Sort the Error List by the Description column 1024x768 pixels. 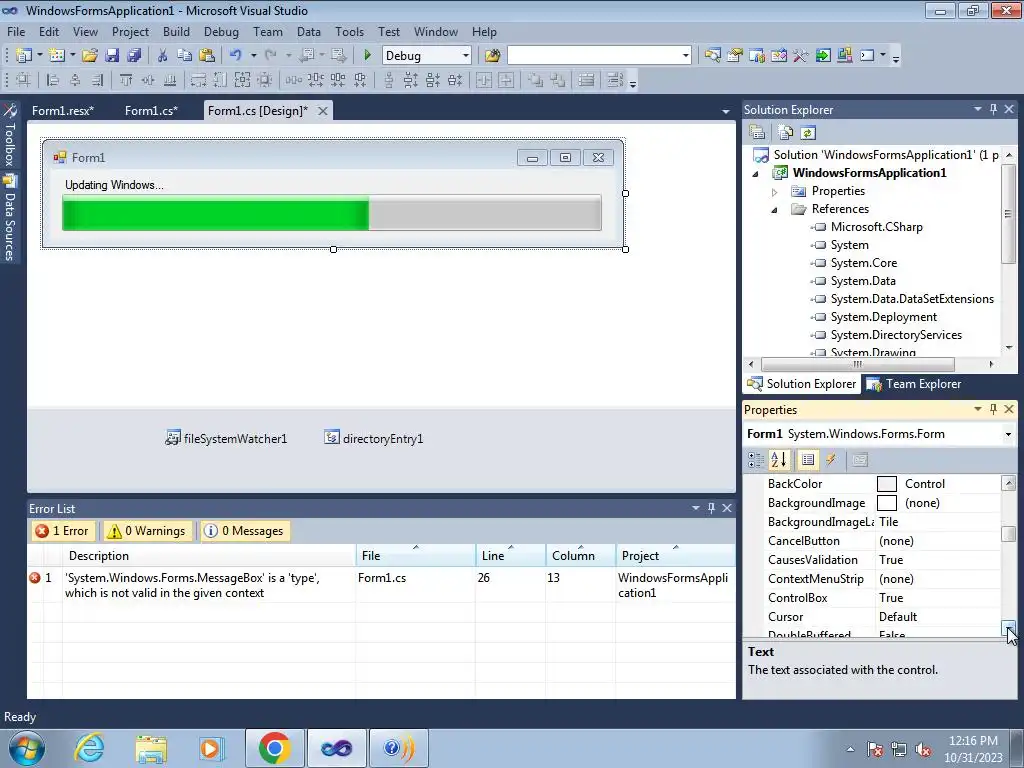[209, 556]
